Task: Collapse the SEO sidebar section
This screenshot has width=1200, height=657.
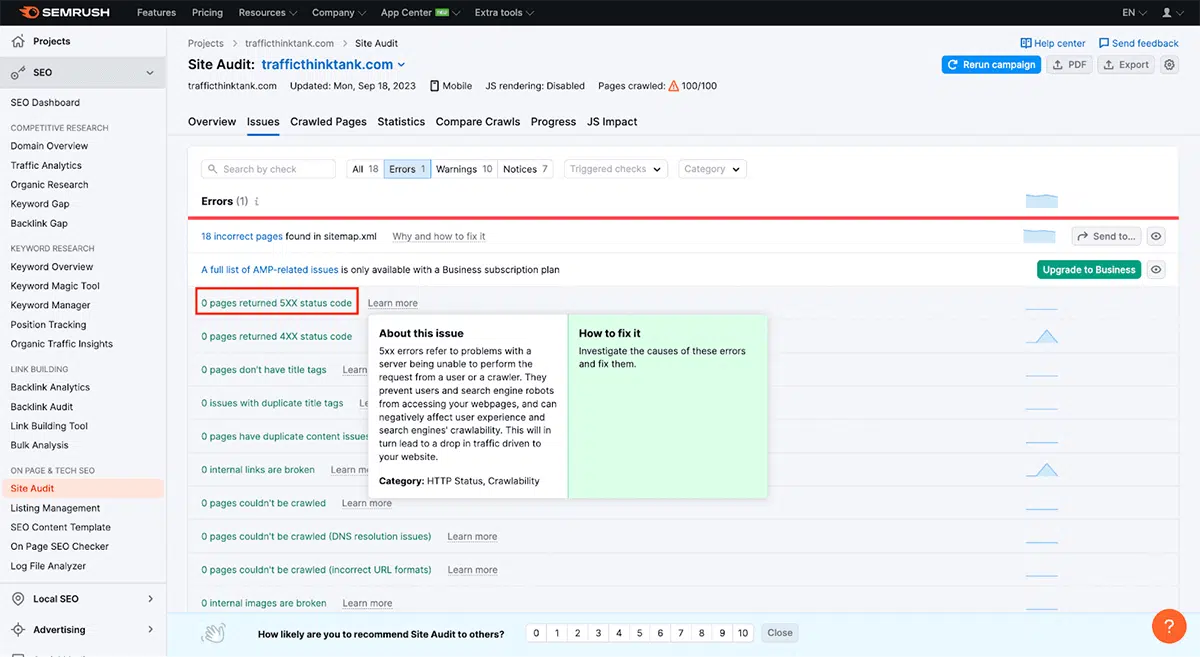Action: tap(150, 73)
